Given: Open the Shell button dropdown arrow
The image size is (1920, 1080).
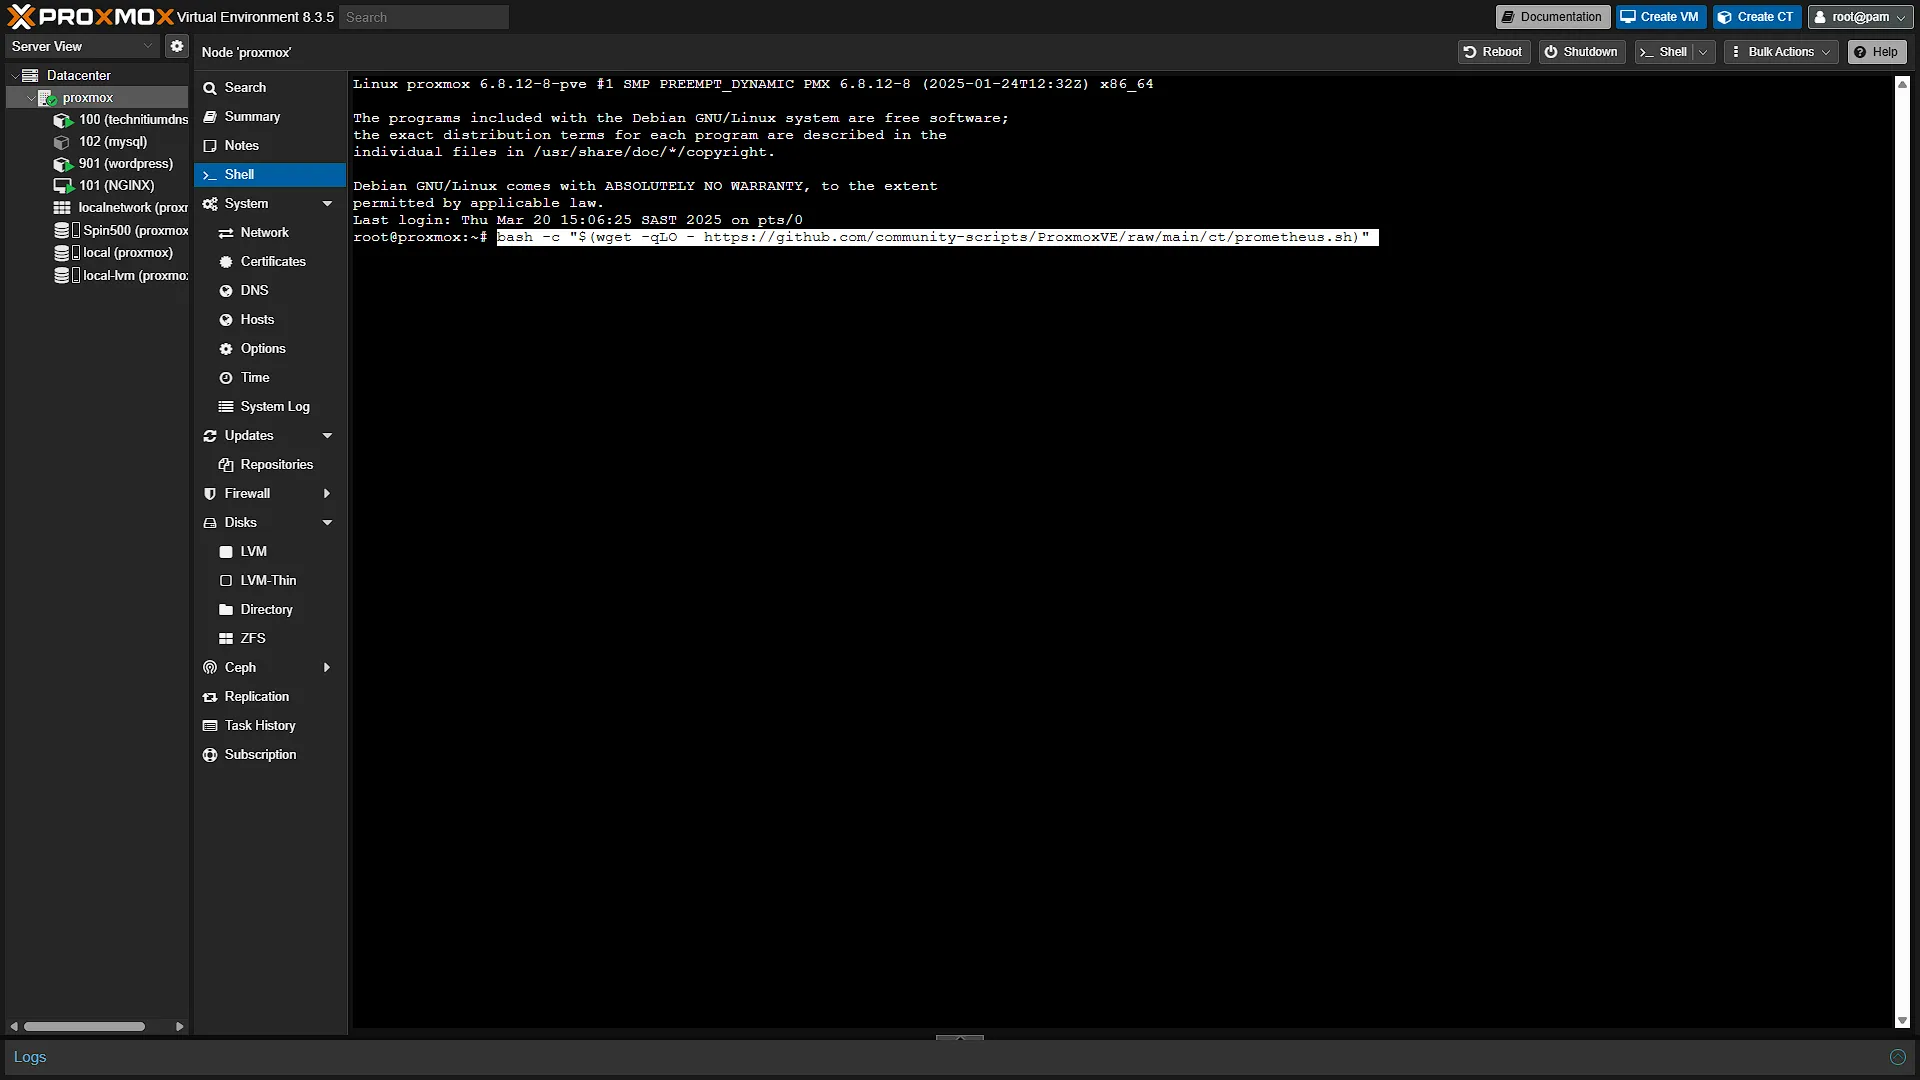Looking at the screenshot, I should pos(1703,52).
